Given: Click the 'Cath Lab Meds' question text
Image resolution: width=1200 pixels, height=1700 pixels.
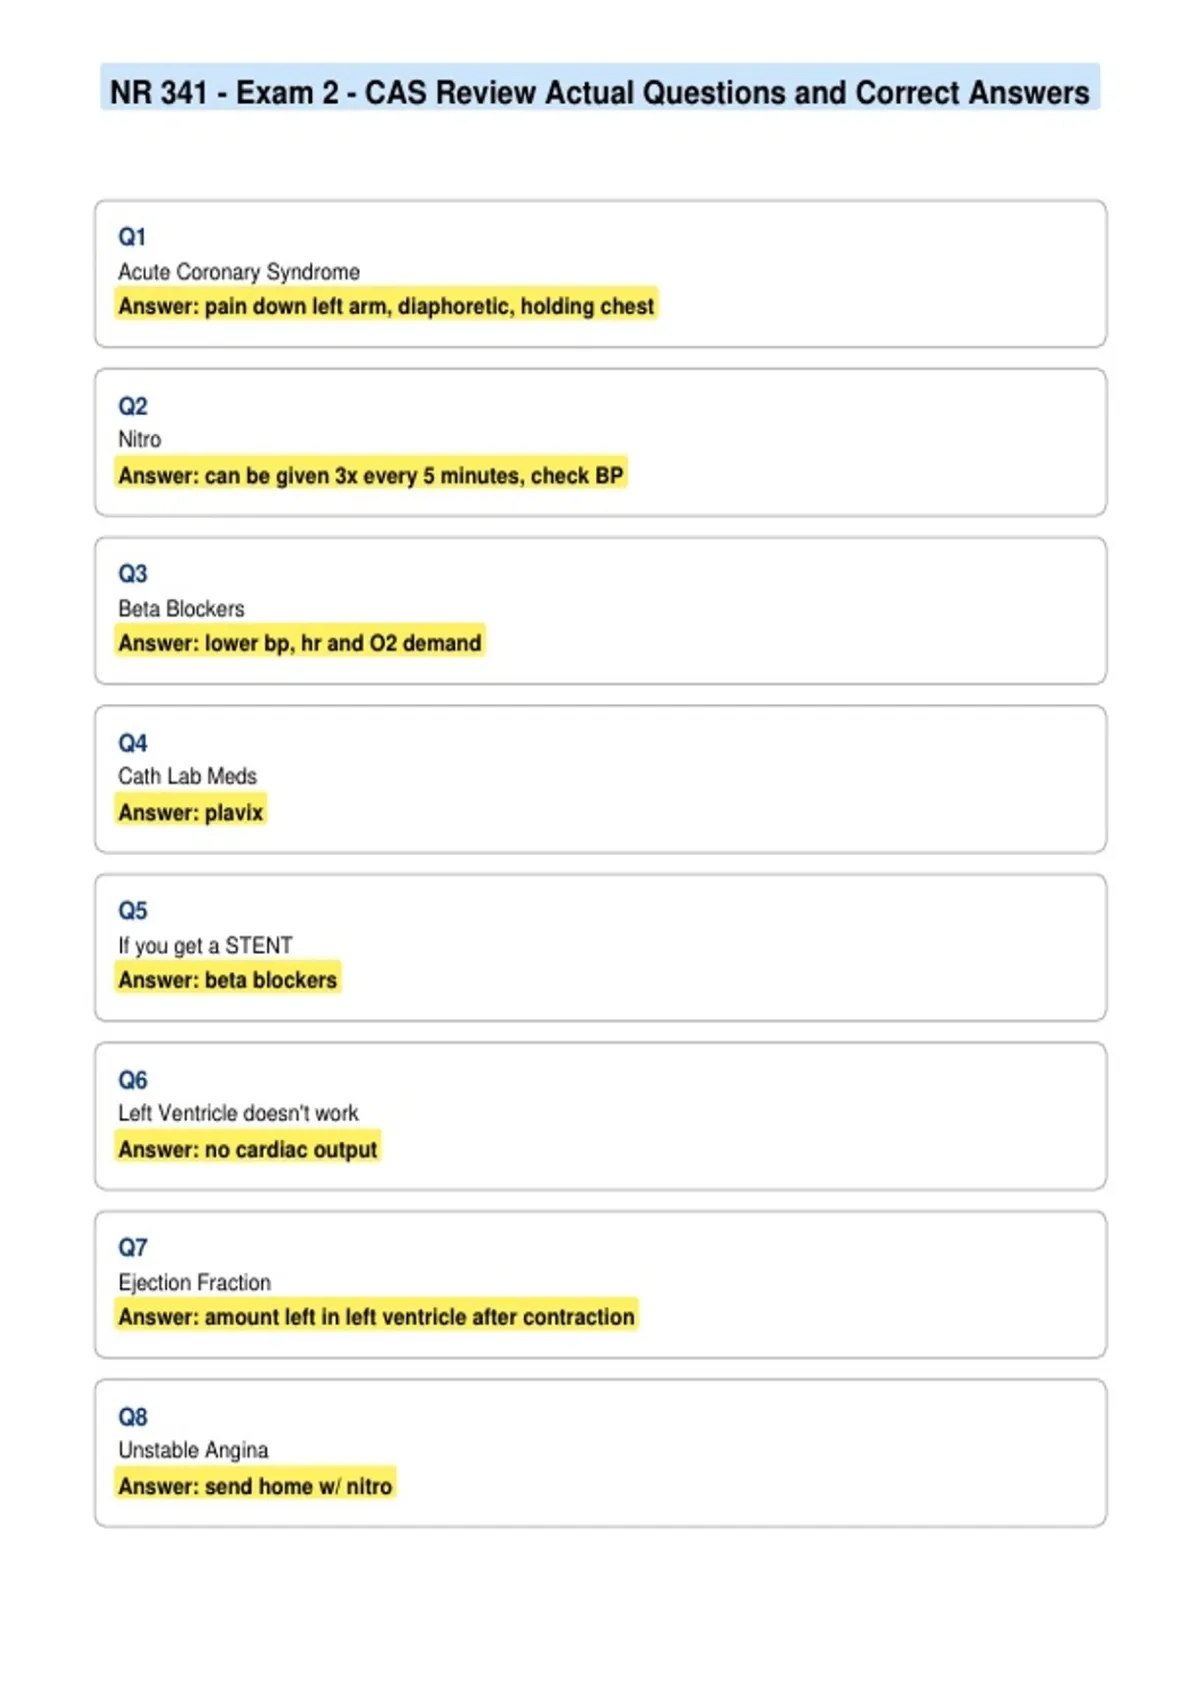Looking at the screenshot, I should (x=187, y=776).
